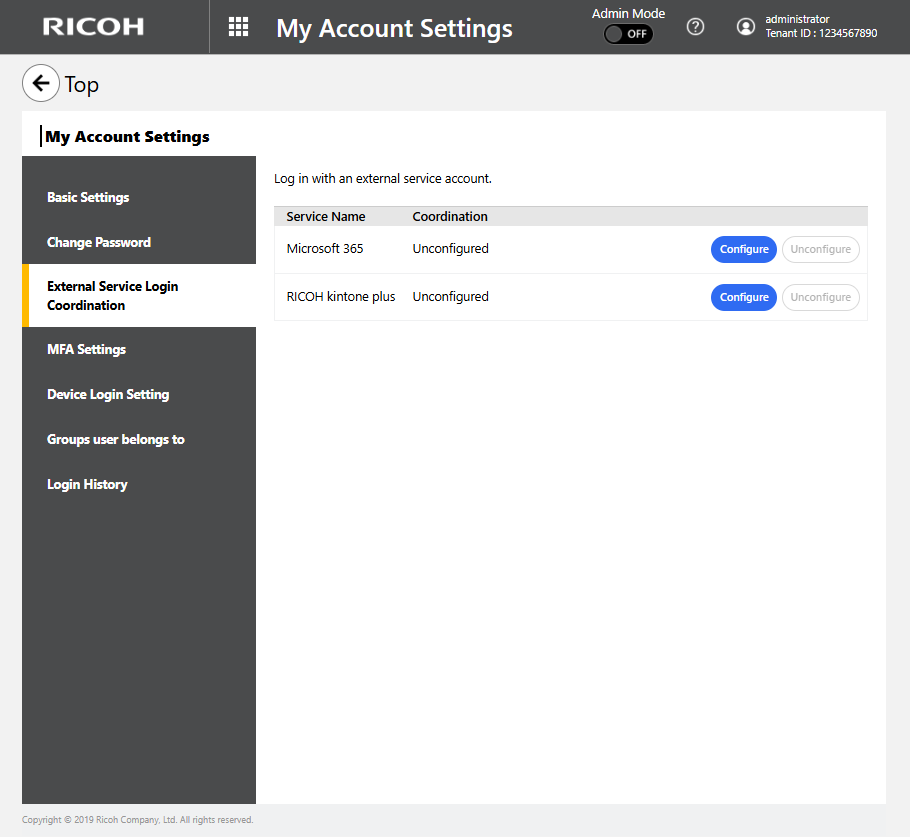
Task: Select External Service Login Coordination
Action: click(x=112, y=295)
